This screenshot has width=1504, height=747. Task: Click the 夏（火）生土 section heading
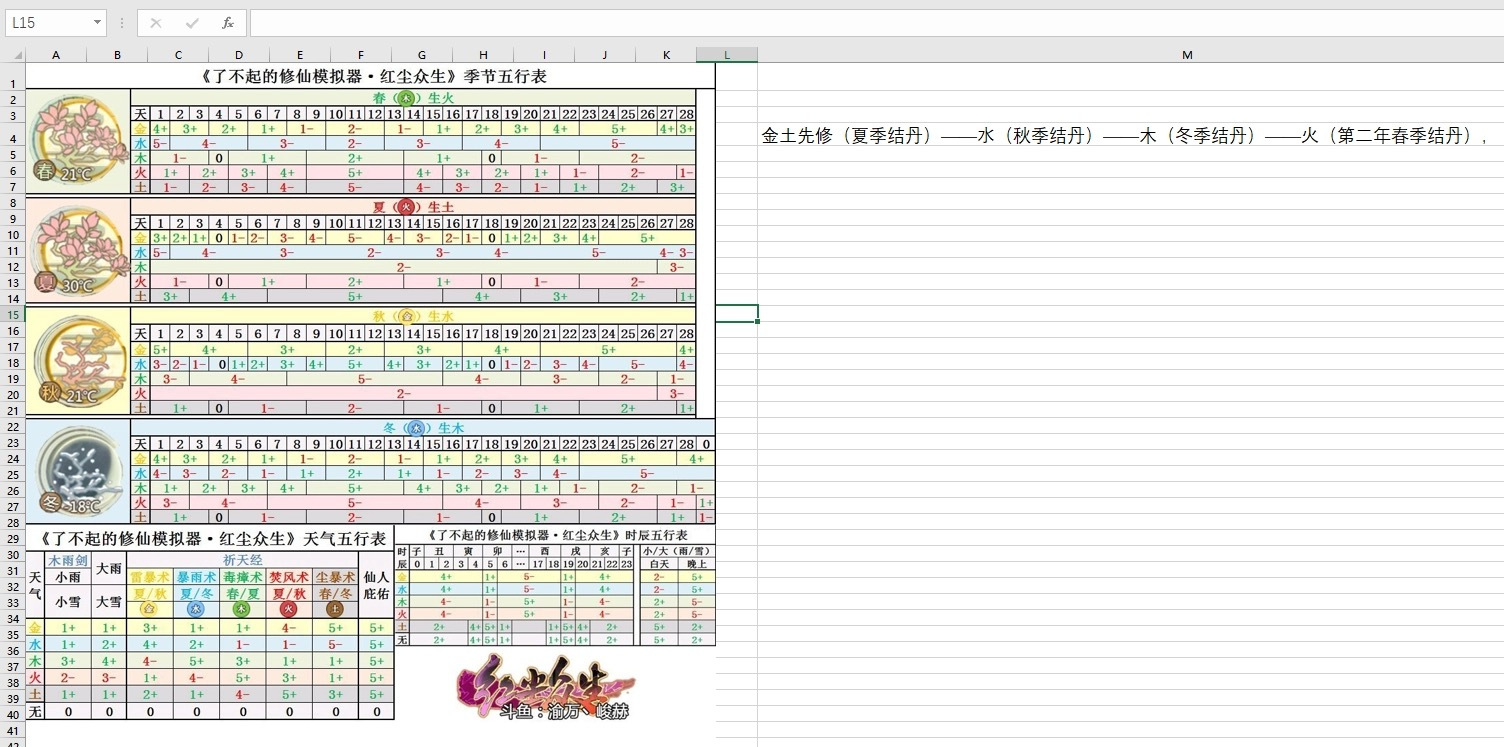point(413,207)
